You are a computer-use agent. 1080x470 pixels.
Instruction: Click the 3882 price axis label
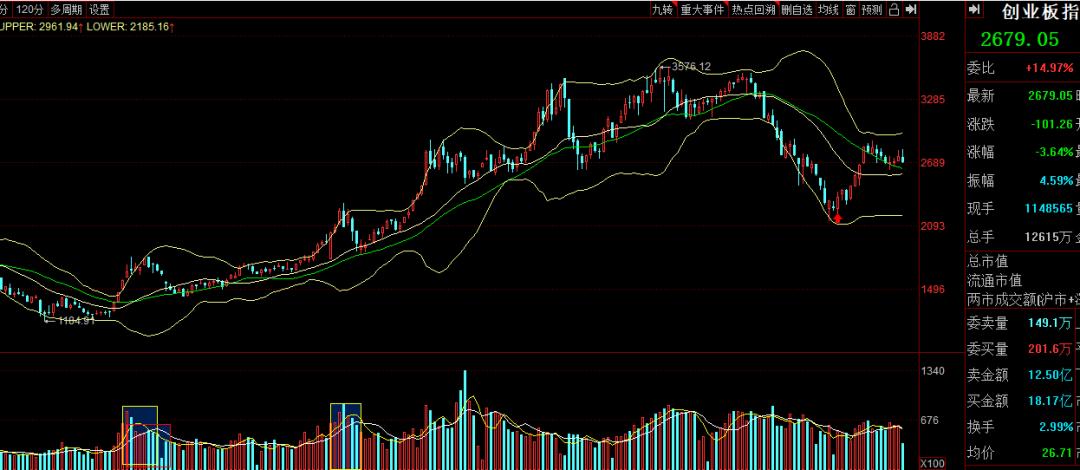pos(933,36)
